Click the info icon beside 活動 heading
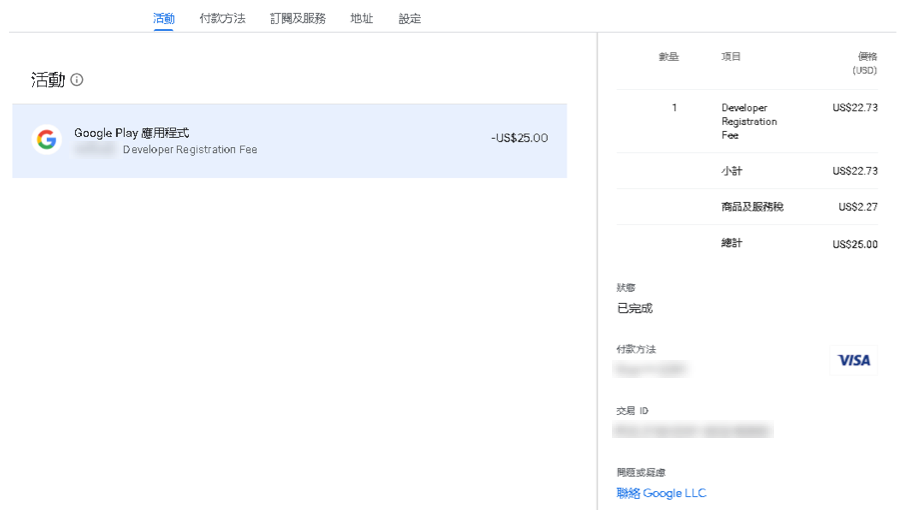Image resolution: width=906 pixels, height=510 pixels. (77, 80)
